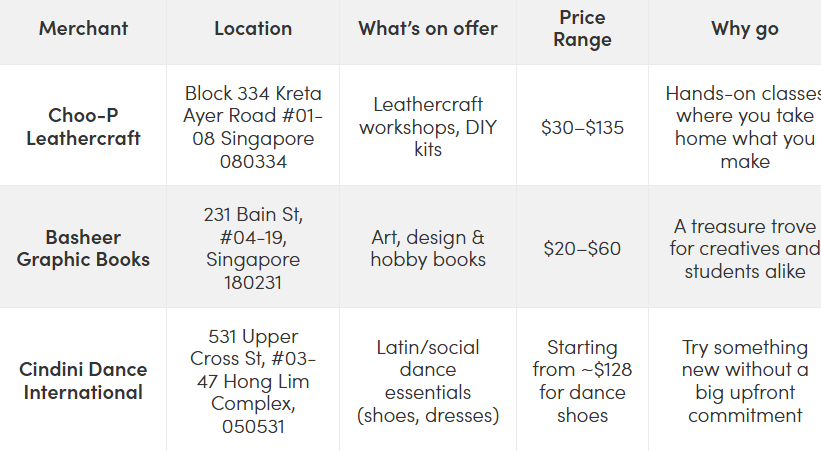Click the Price Range column header

click(x=582, y=28)
